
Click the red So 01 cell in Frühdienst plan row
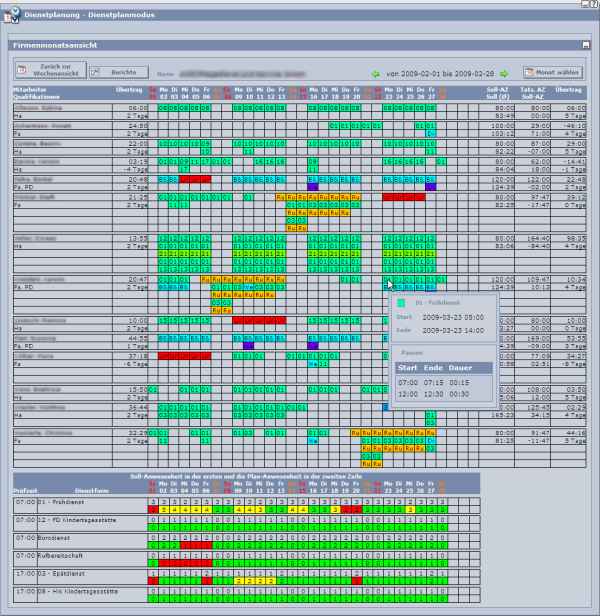pyautogui.click(x=153, y=510)
